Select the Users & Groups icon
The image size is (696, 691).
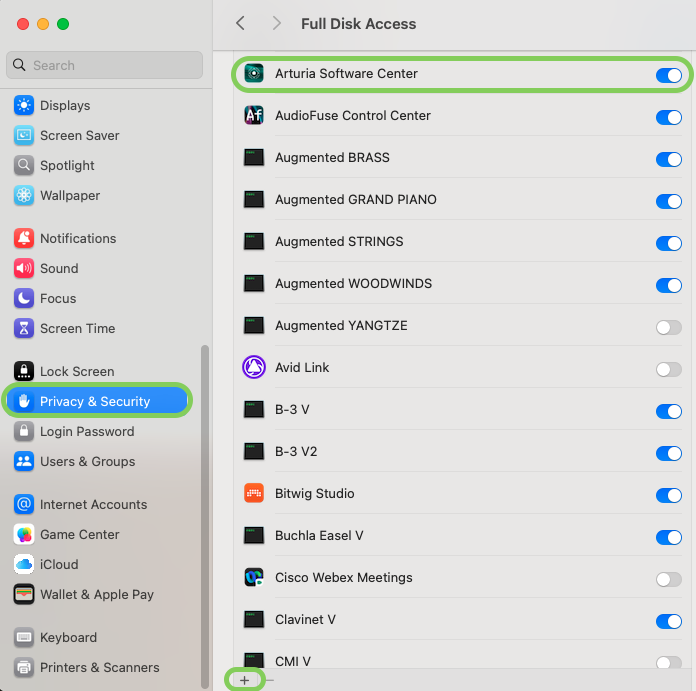pos(24,461)
